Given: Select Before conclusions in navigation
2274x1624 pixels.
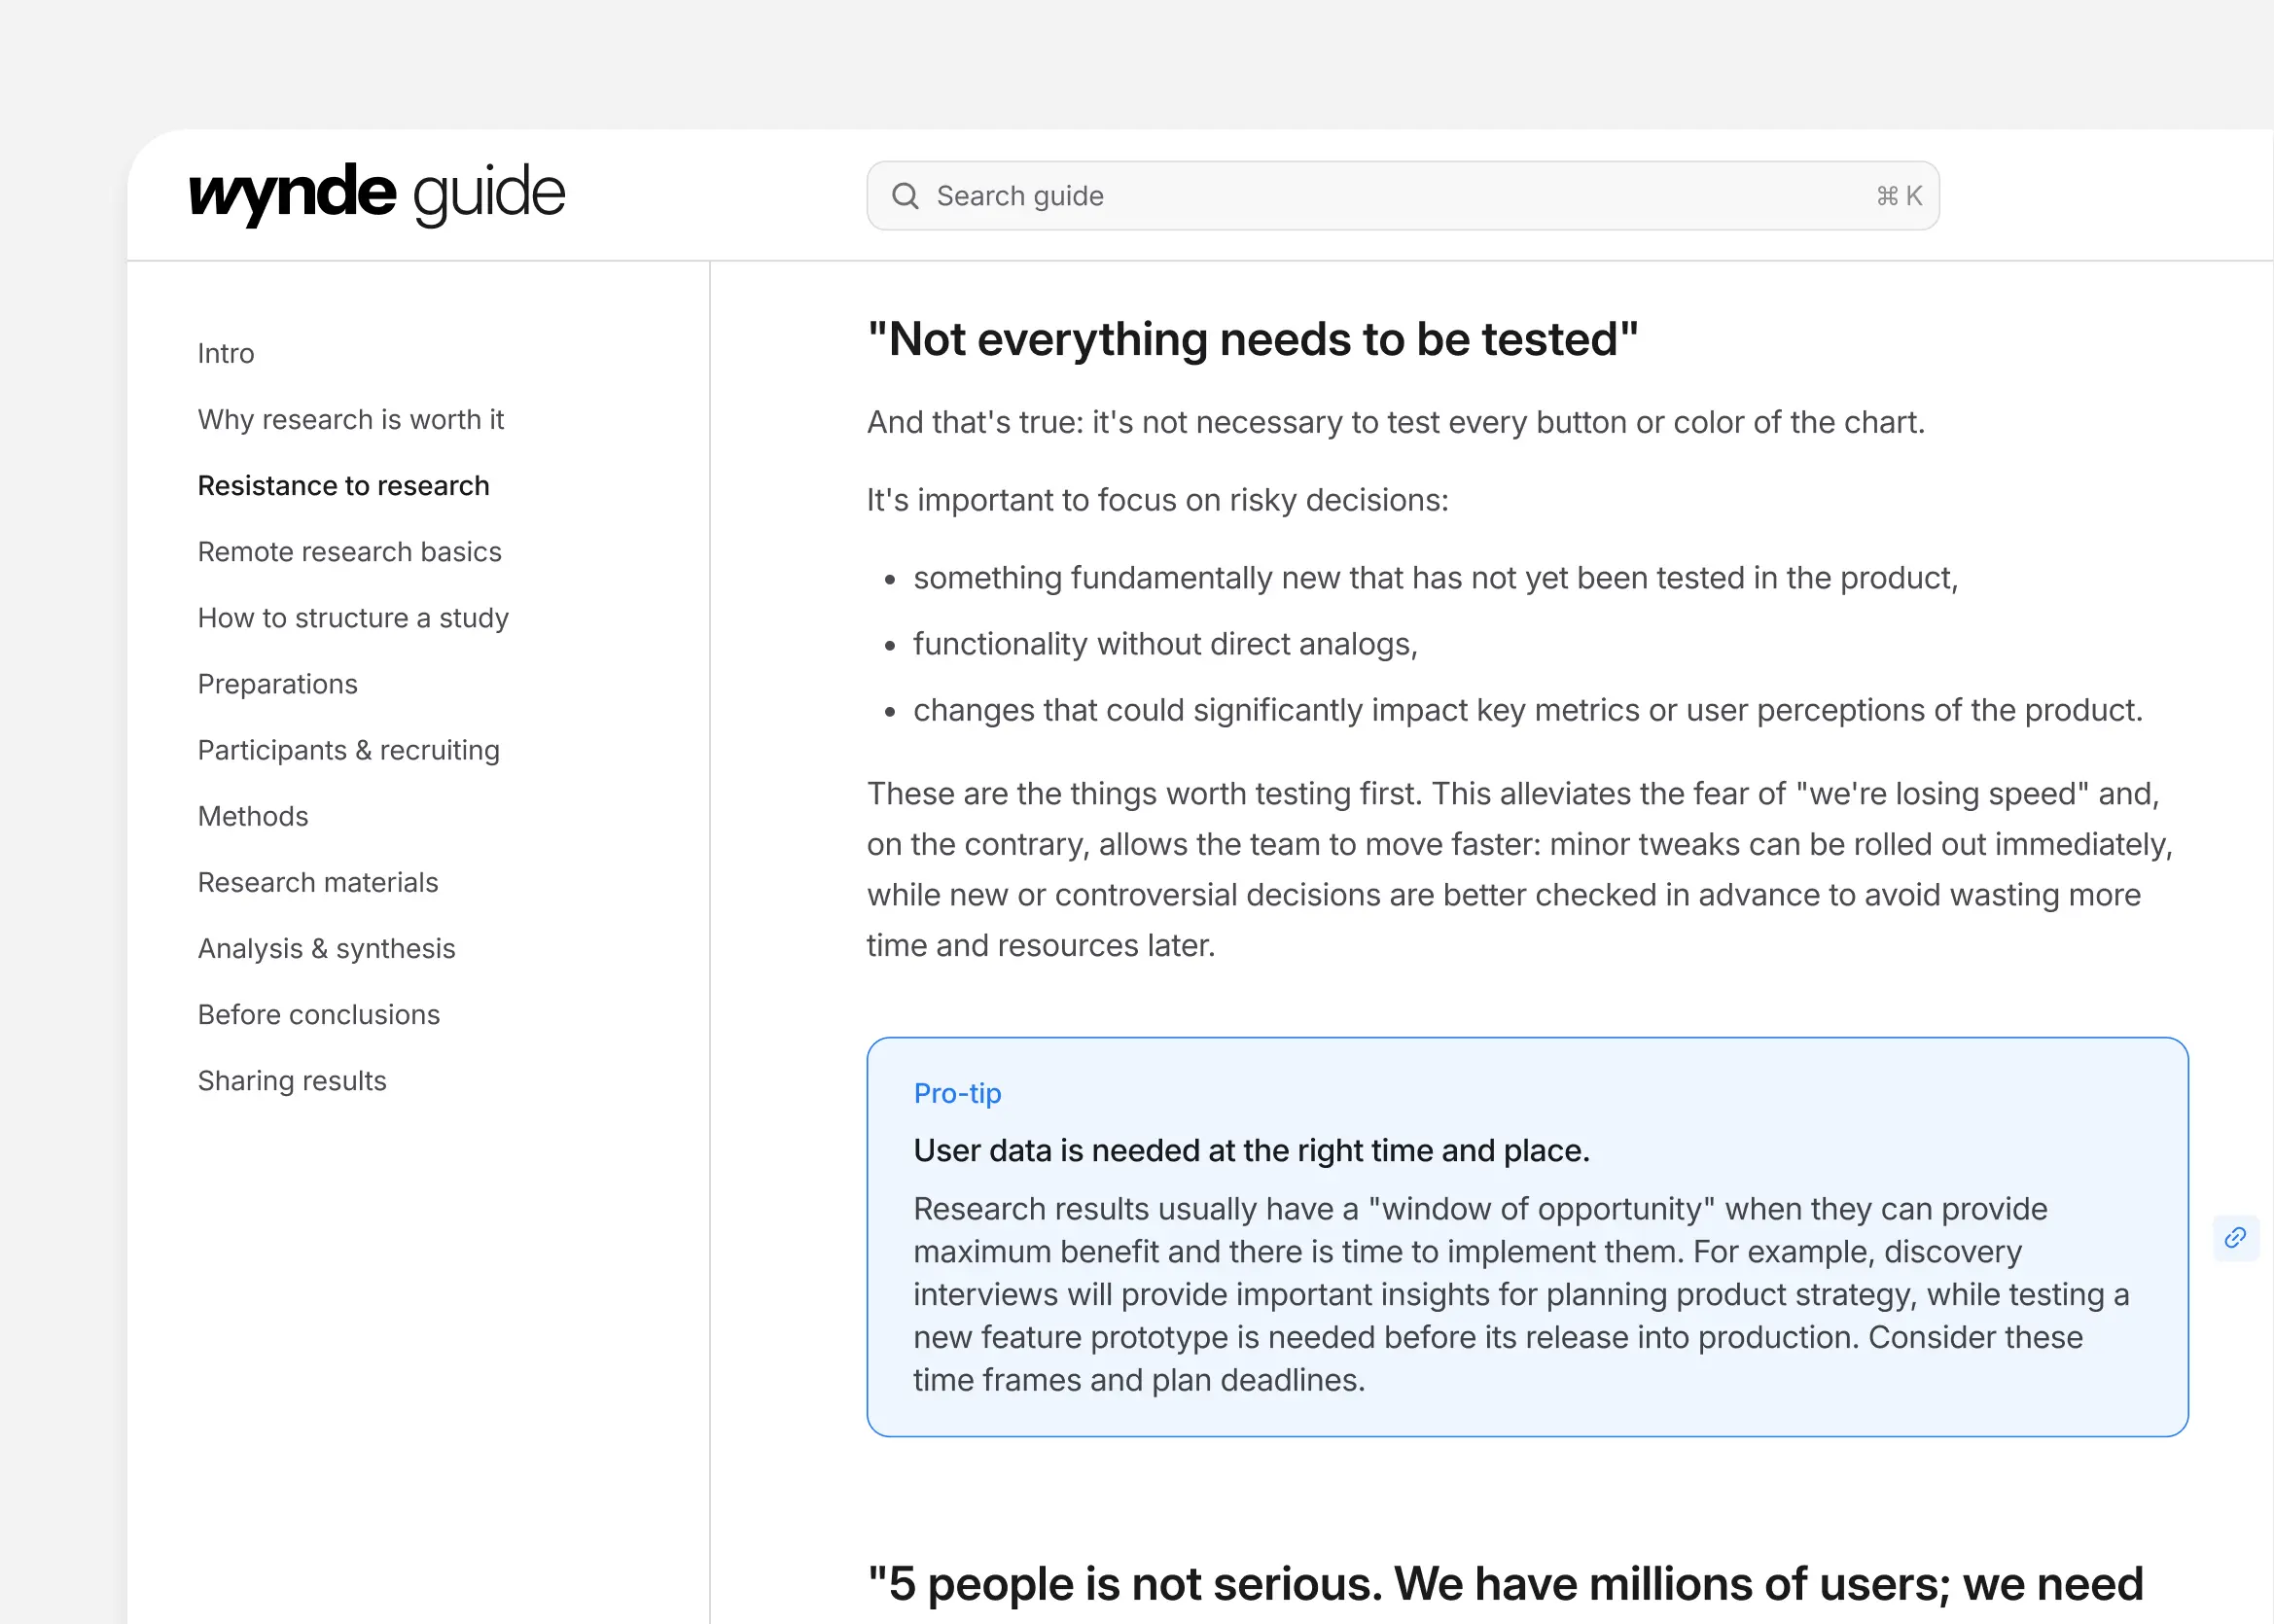Looking at the screenshot, I should coord(319,1014).
